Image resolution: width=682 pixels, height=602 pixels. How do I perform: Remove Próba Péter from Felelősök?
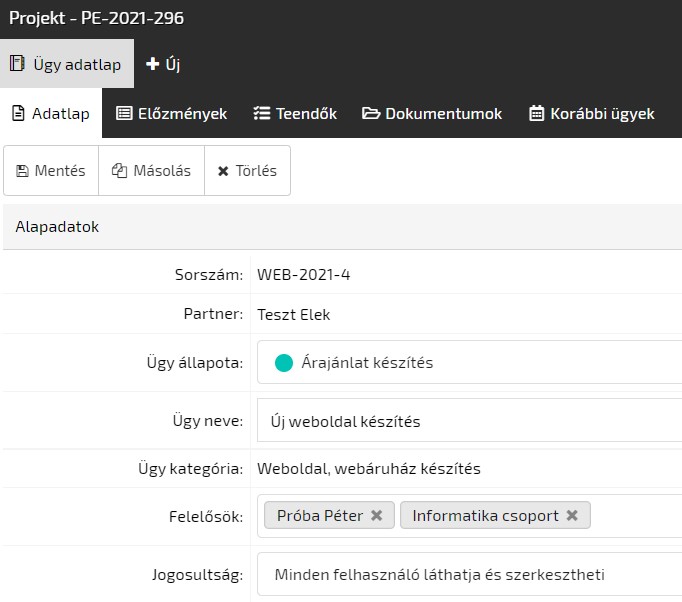(x=376, y=516)
